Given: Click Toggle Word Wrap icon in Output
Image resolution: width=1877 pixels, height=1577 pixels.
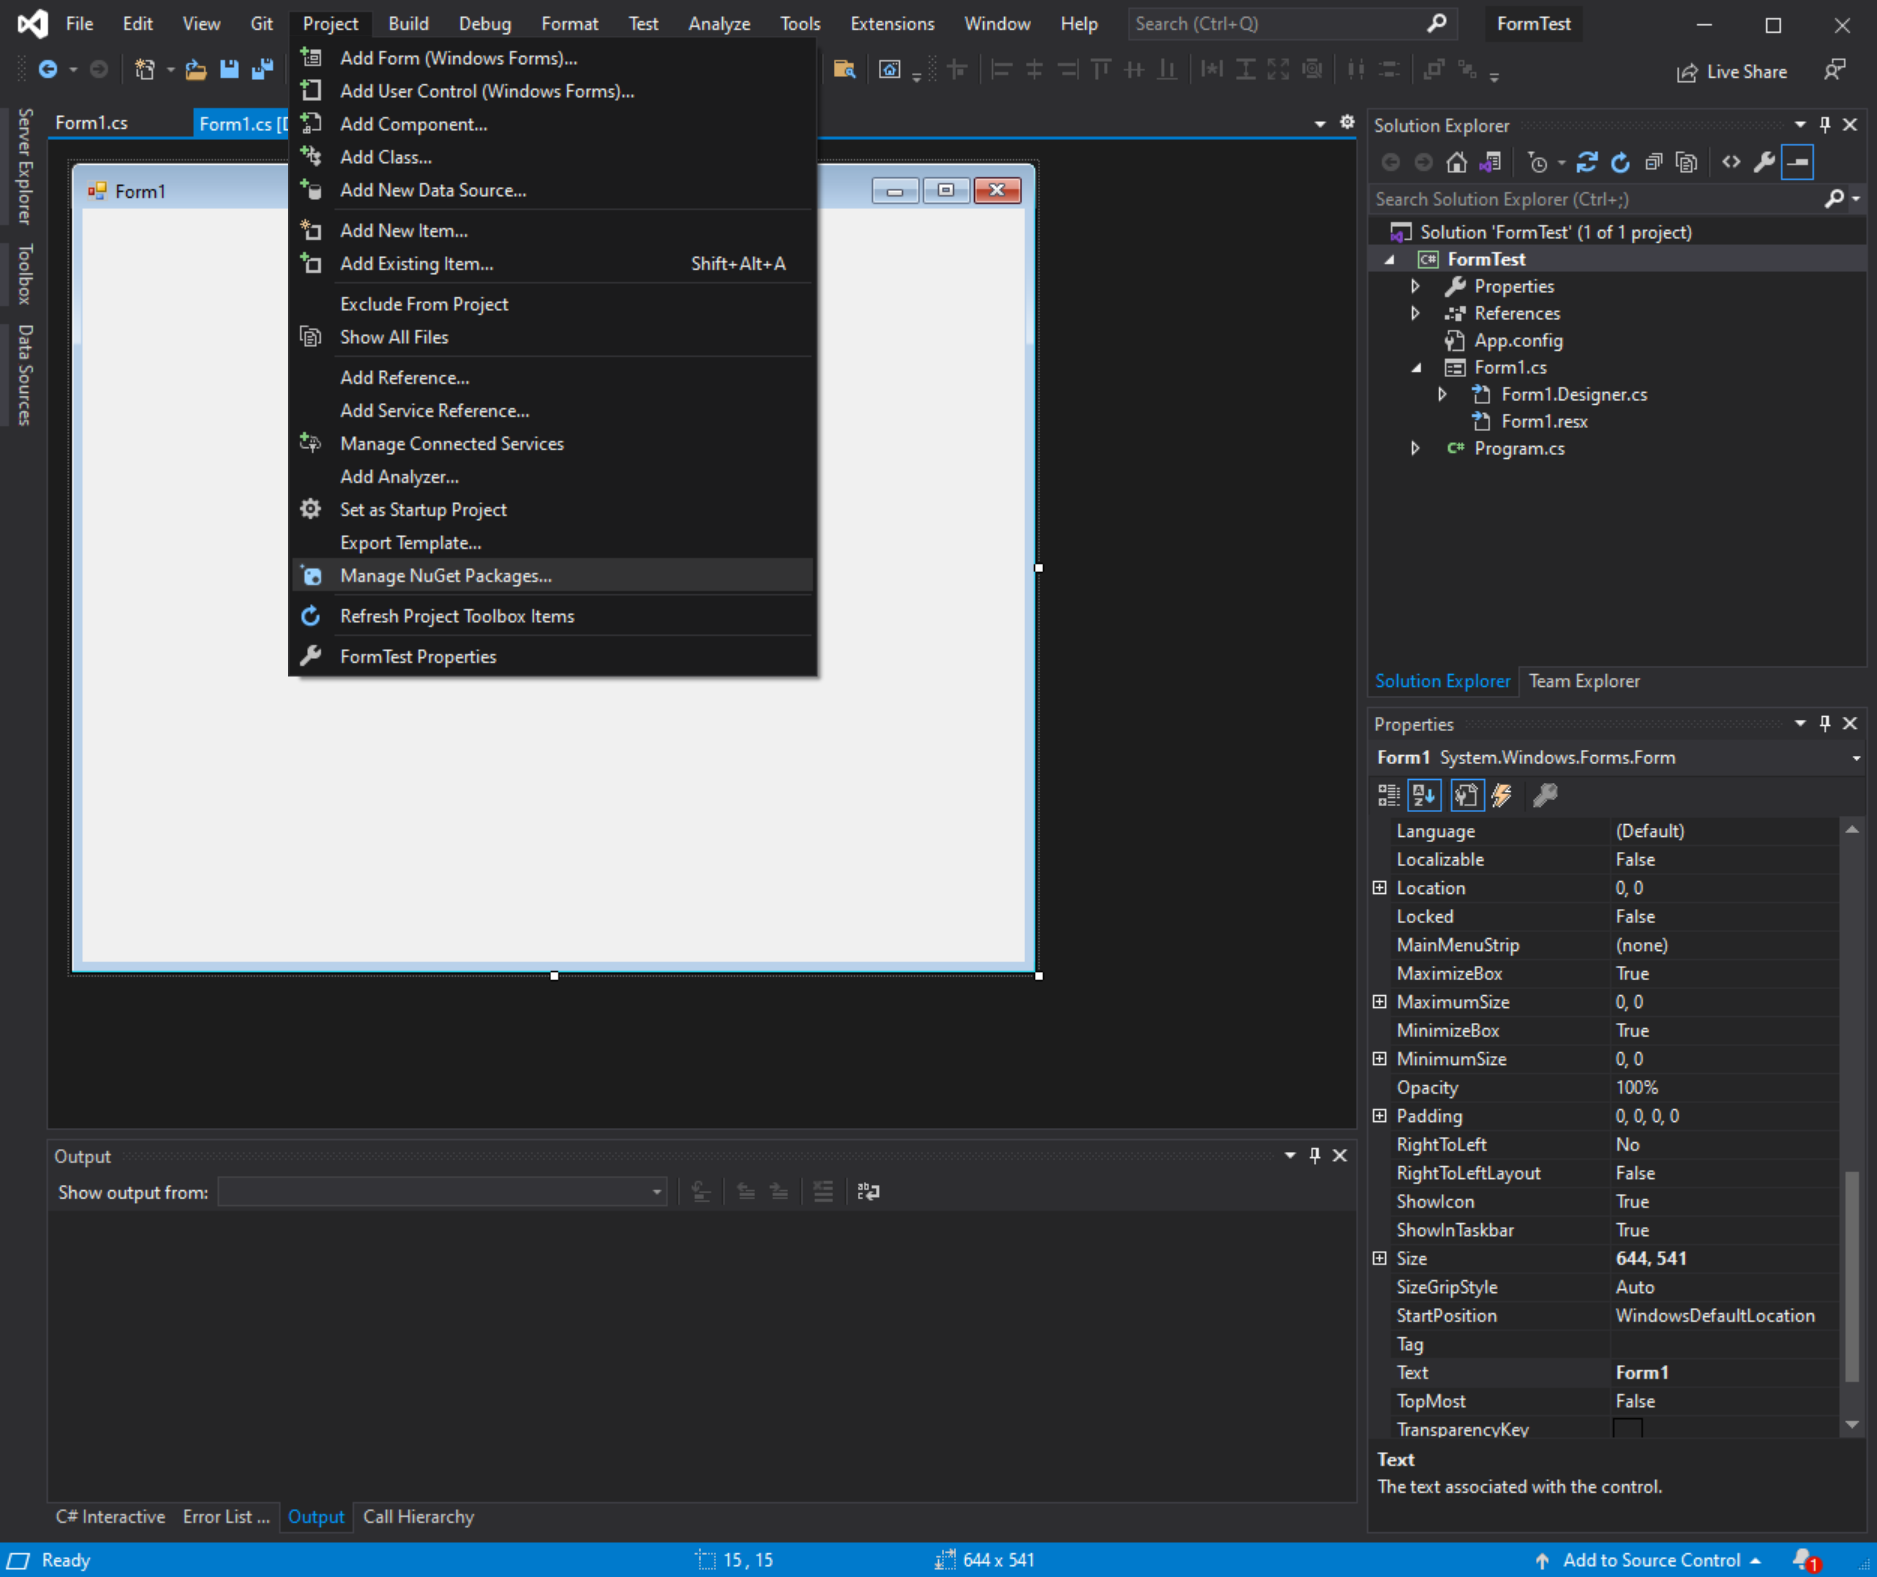Looking at the screenshot, I should click(868, 1191).
